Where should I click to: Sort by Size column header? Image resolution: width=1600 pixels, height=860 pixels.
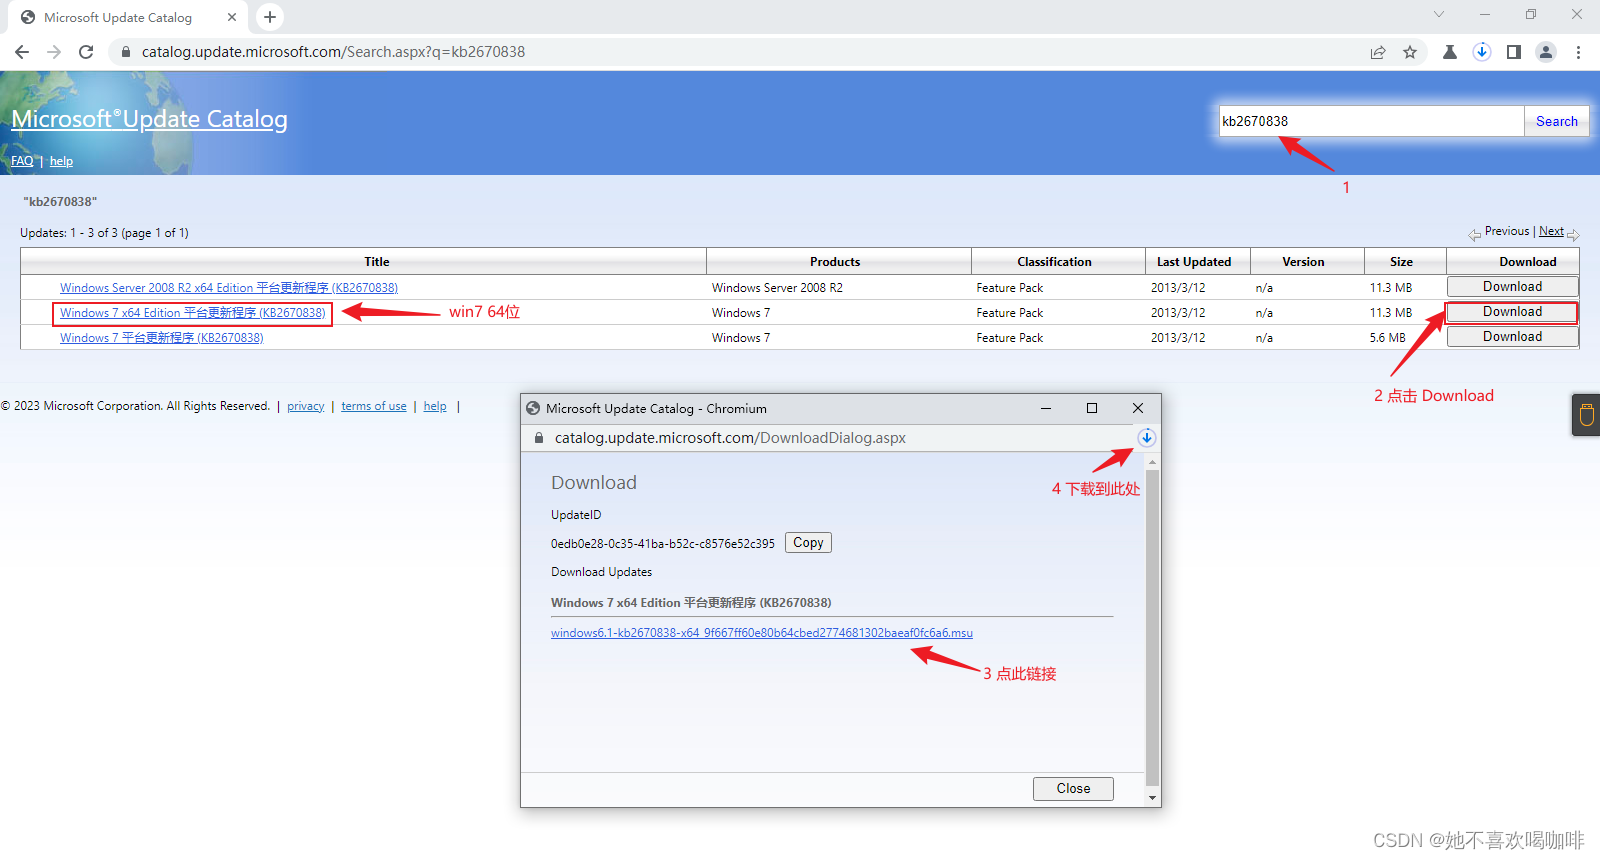click(1401, 262)
